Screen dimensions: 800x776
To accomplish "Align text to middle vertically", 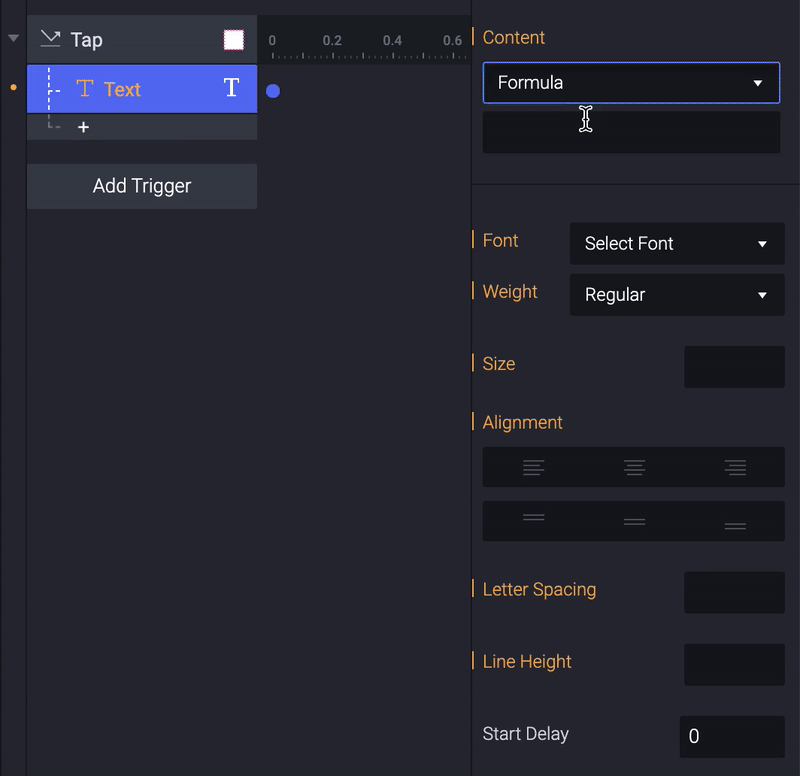I will pos(634,521).
